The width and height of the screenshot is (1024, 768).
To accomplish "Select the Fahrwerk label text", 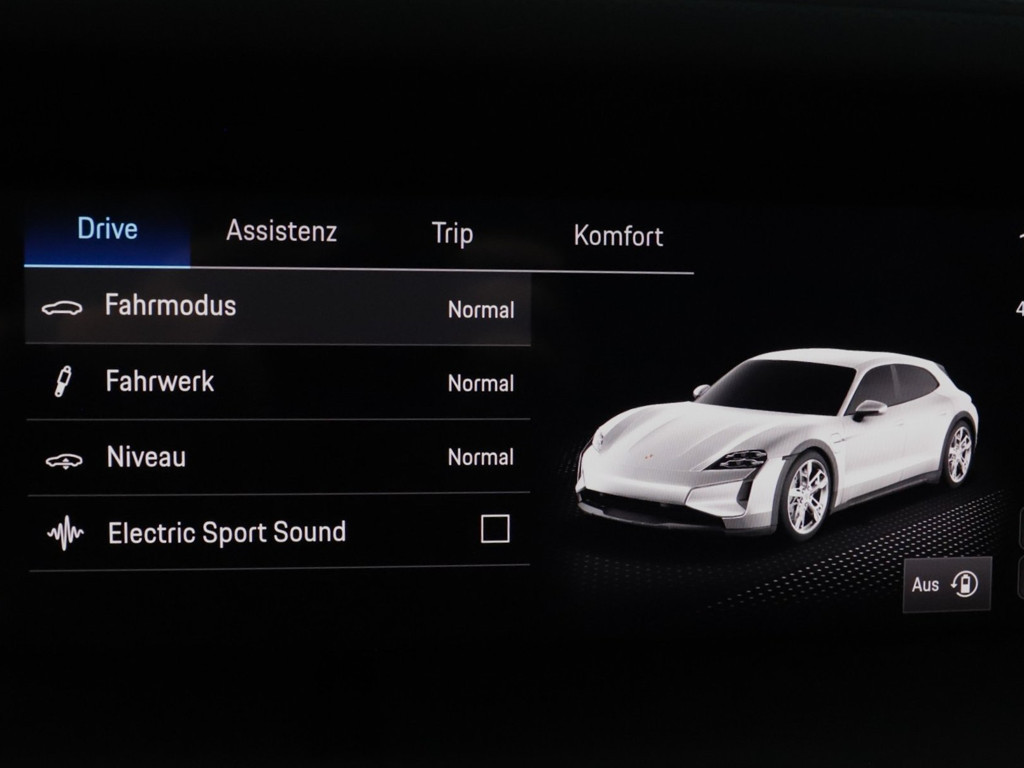I will (x=160, y=381).
